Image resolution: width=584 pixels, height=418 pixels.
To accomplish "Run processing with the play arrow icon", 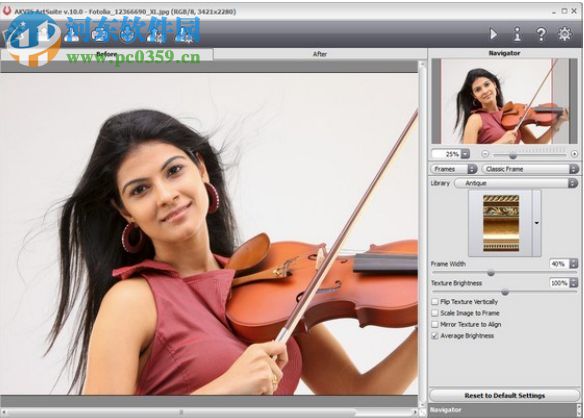I will click(493, 34).
